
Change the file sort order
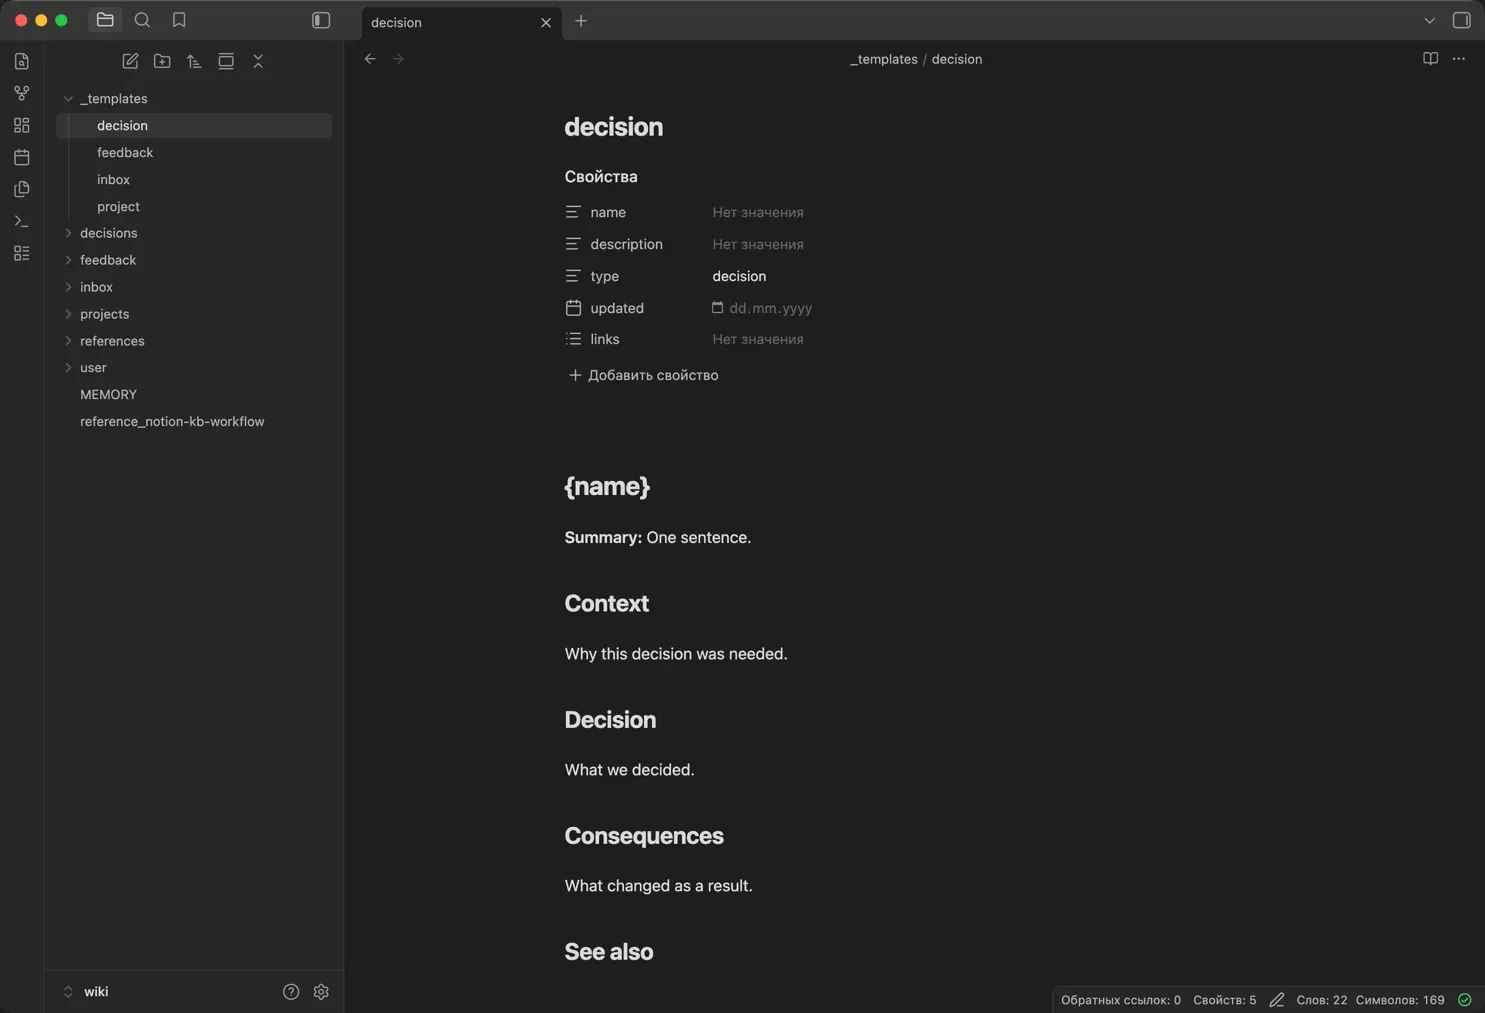(x=194, y=61)
